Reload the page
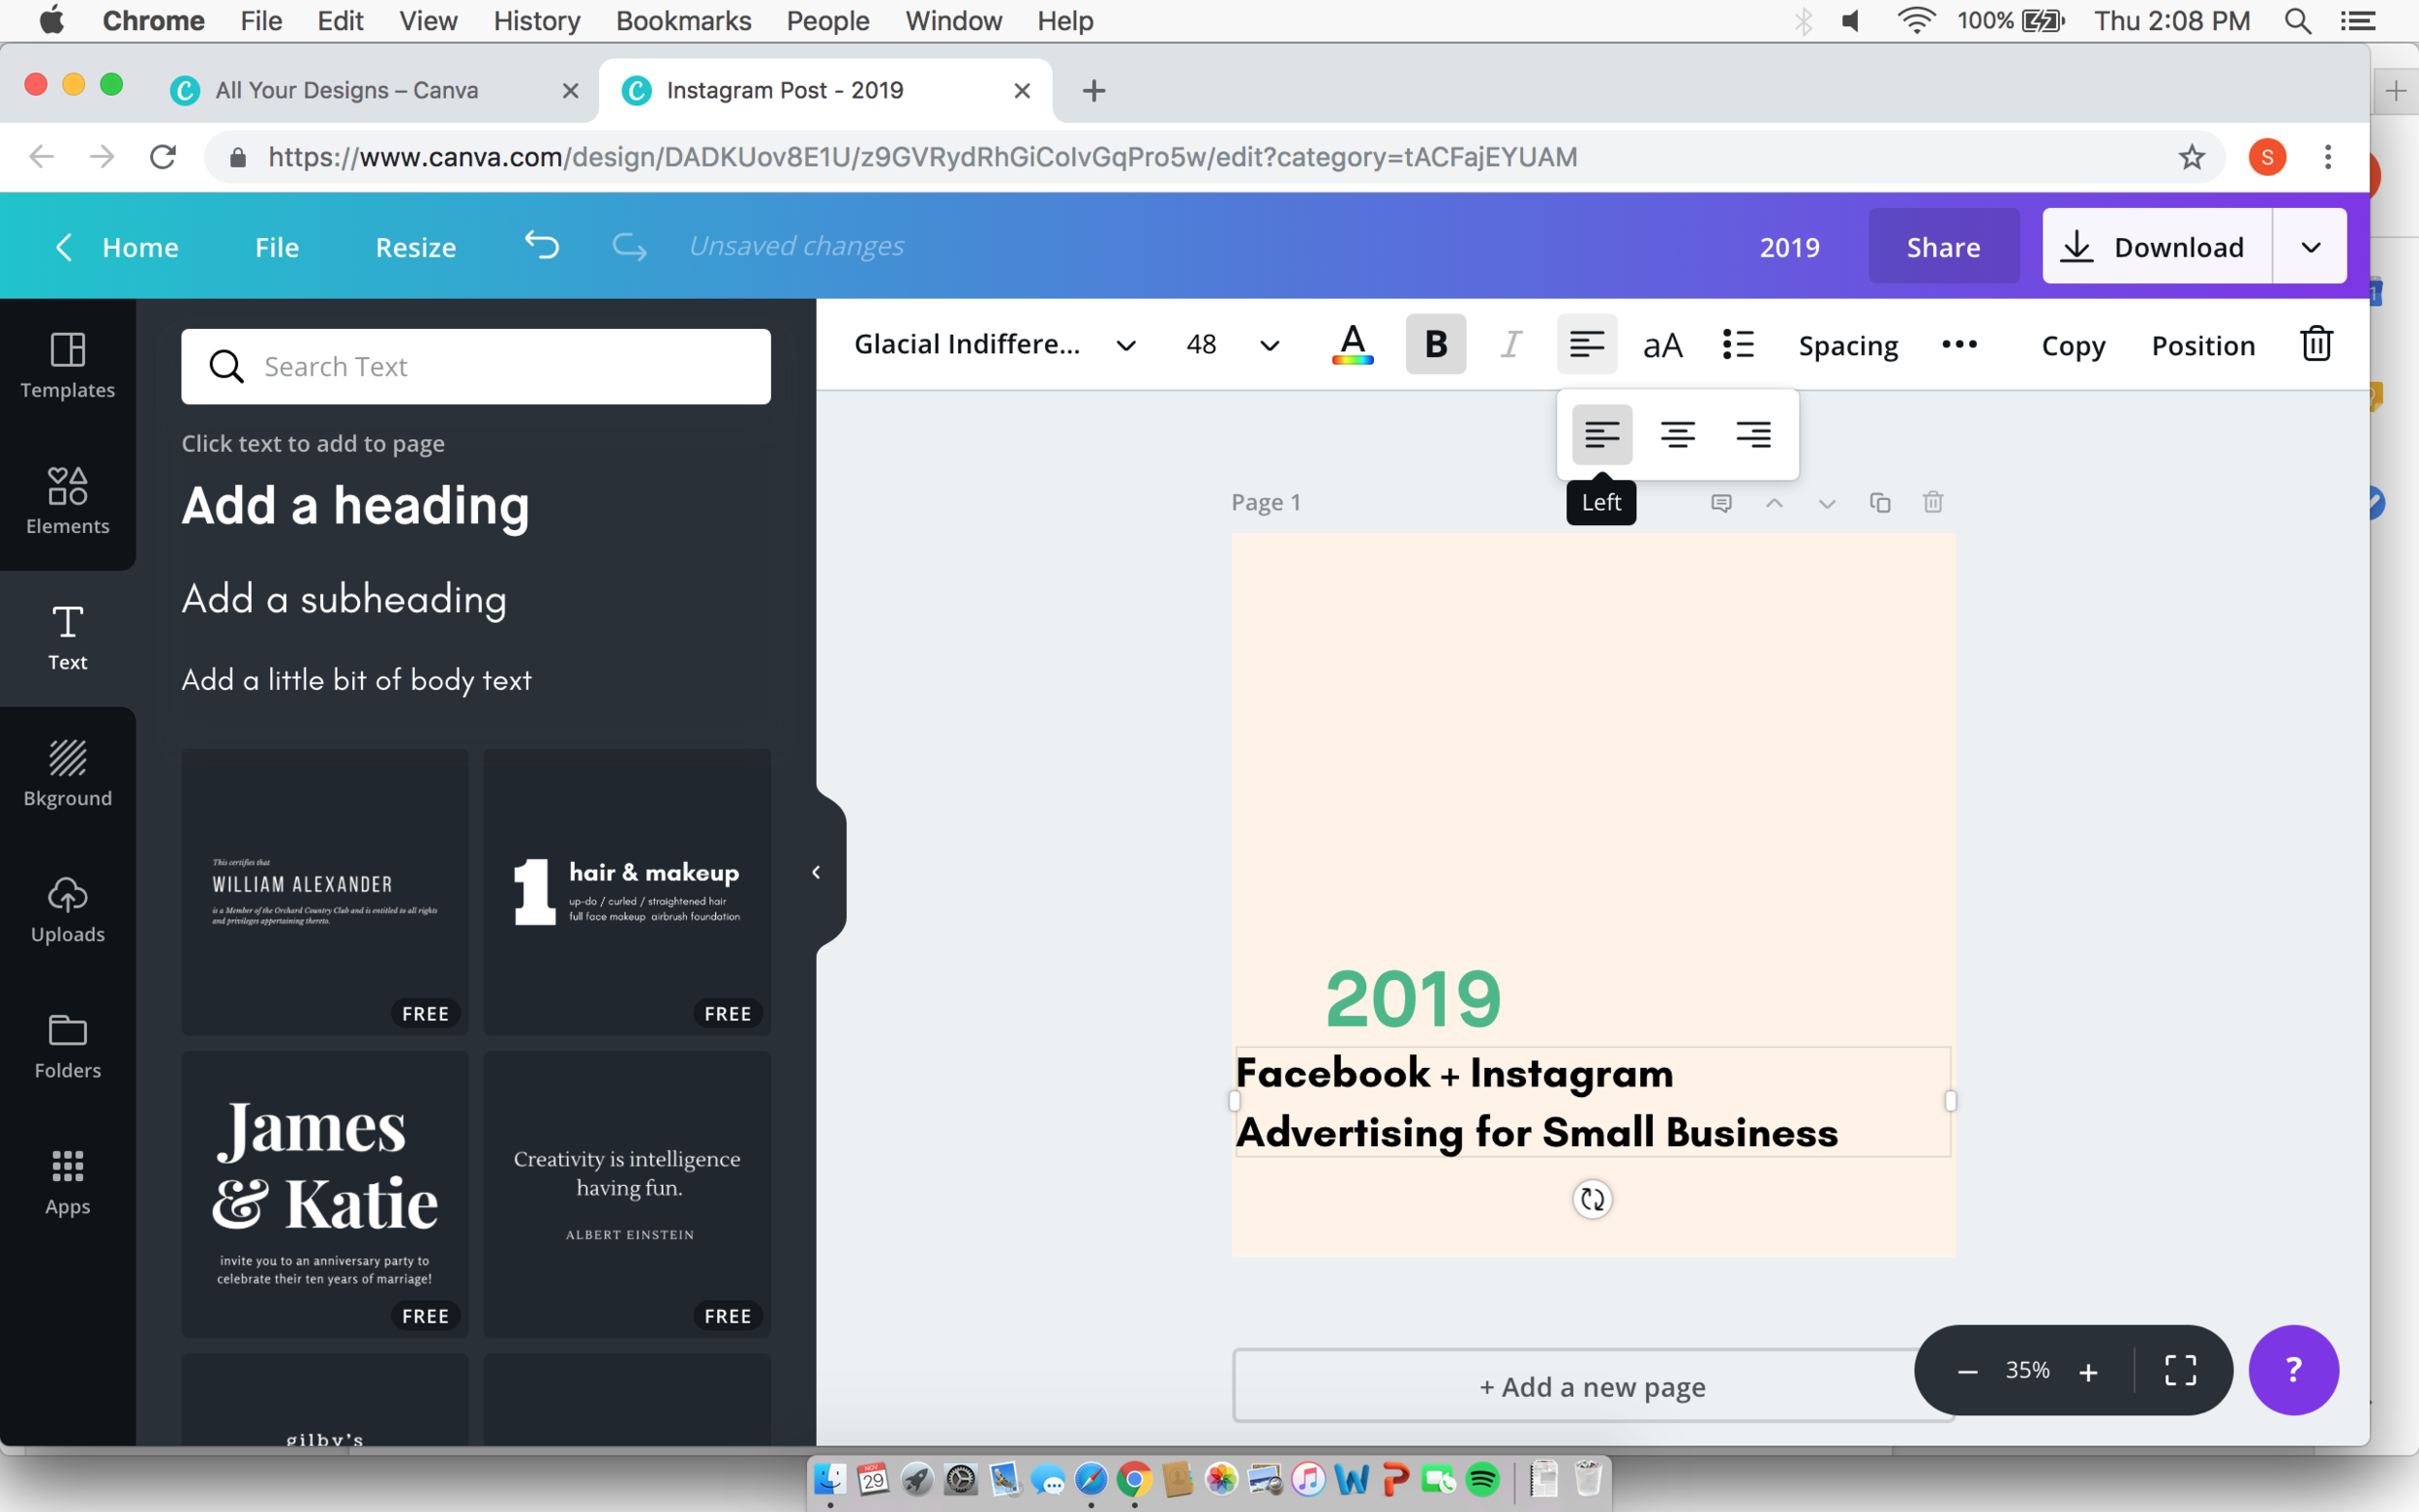 pos(163,157)
